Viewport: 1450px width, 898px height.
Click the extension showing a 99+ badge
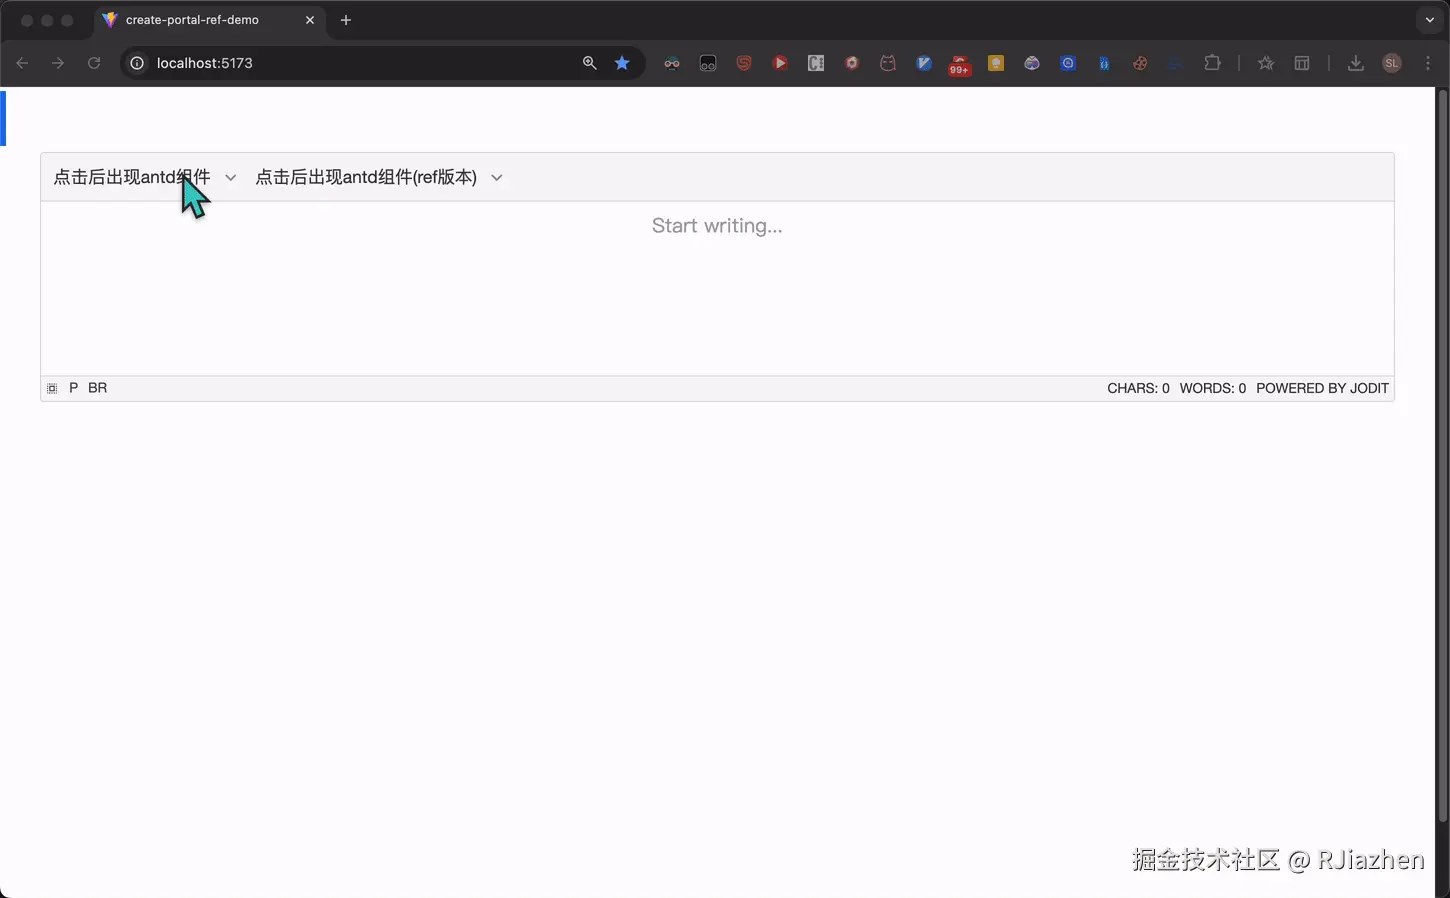[x=959, y=63]
